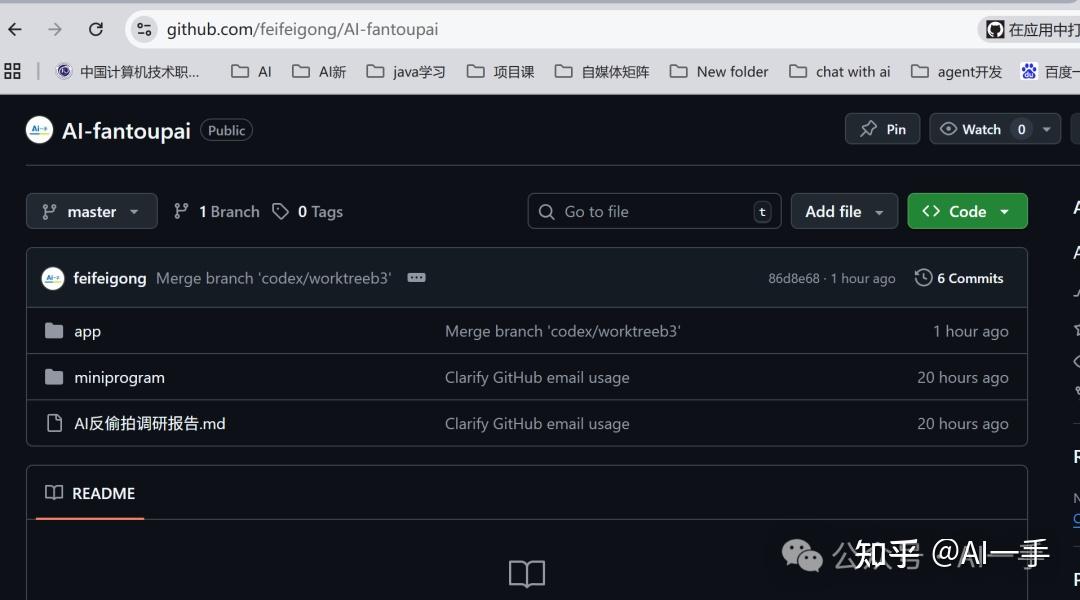Screen dimensions: 1080x600
Task: Reload the page with refresh icon
Action: 96,30
